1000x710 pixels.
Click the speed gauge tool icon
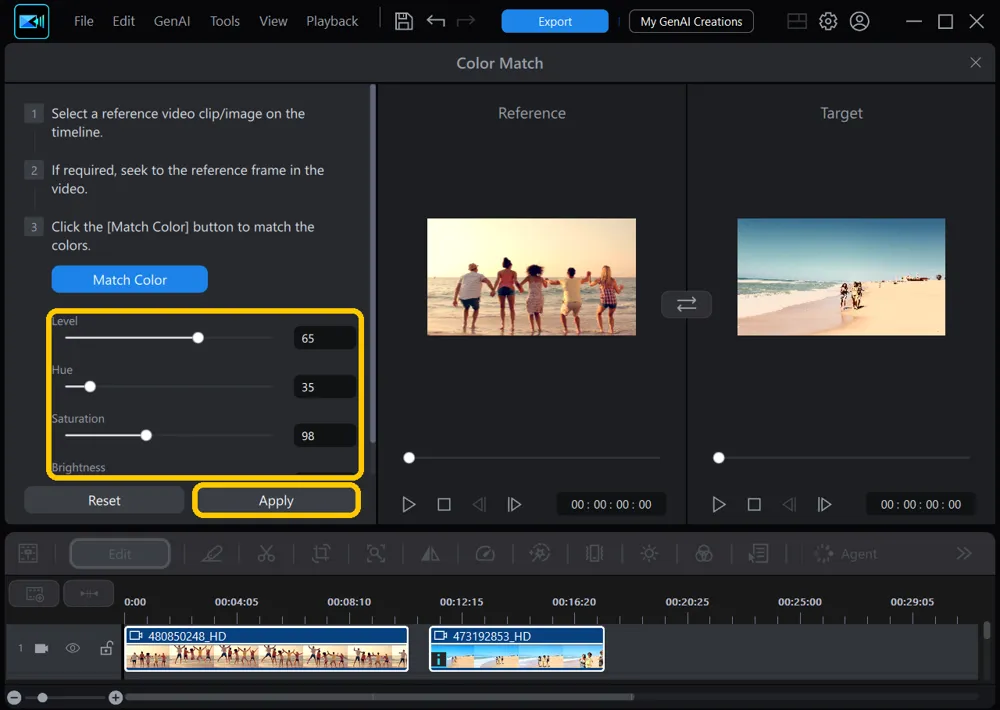click(x=485, y=553)
